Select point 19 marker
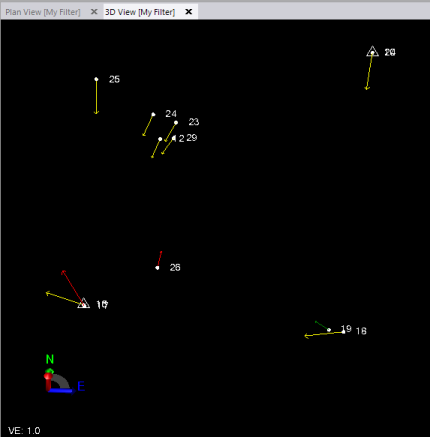This screenshot has height=437, width=430. coord(329,330)
